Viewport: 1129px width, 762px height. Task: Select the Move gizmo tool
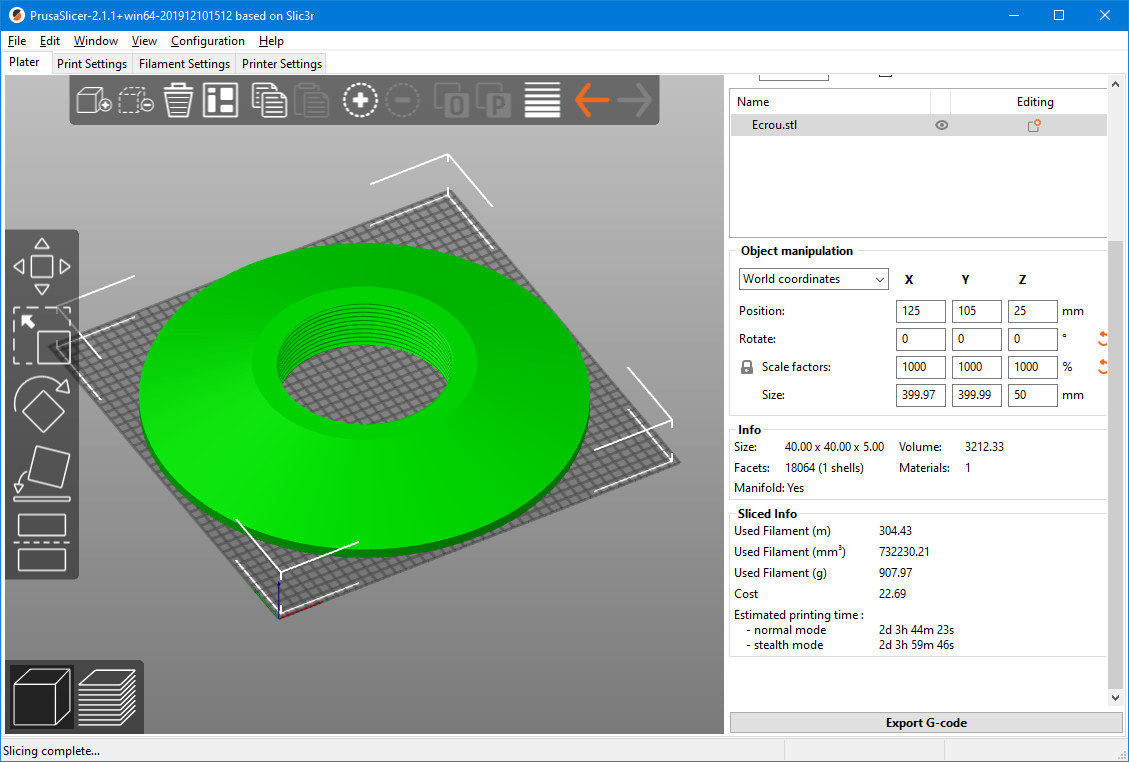[41, 267]
